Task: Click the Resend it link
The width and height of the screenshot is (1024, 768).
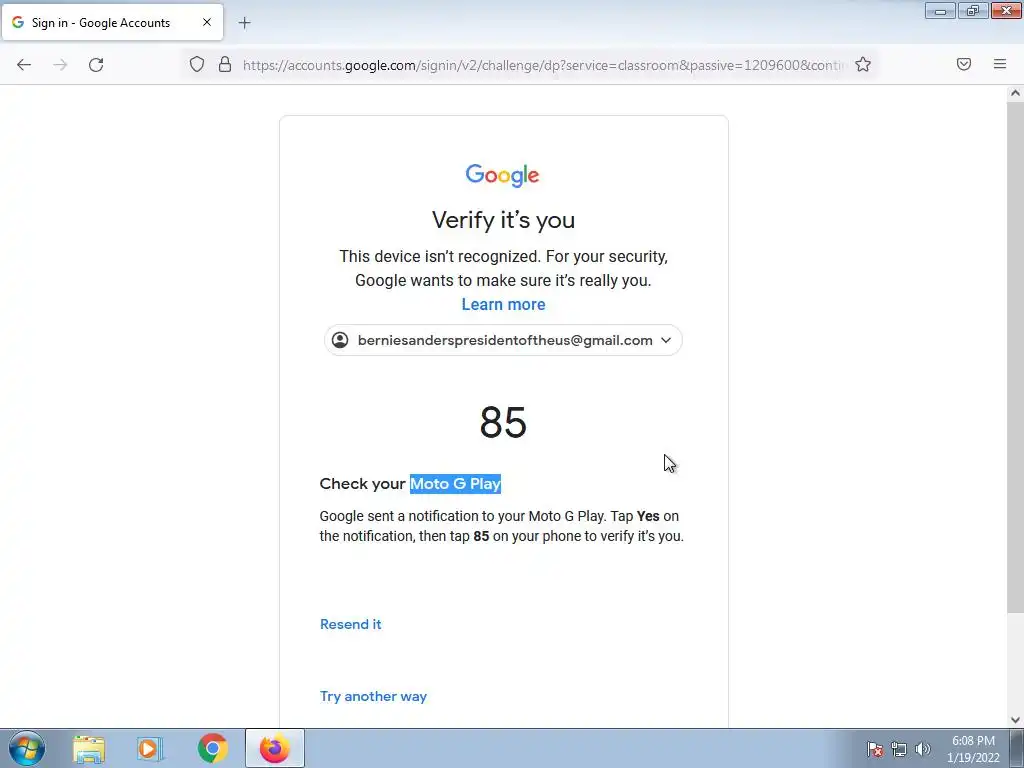Action: (351, 624)
